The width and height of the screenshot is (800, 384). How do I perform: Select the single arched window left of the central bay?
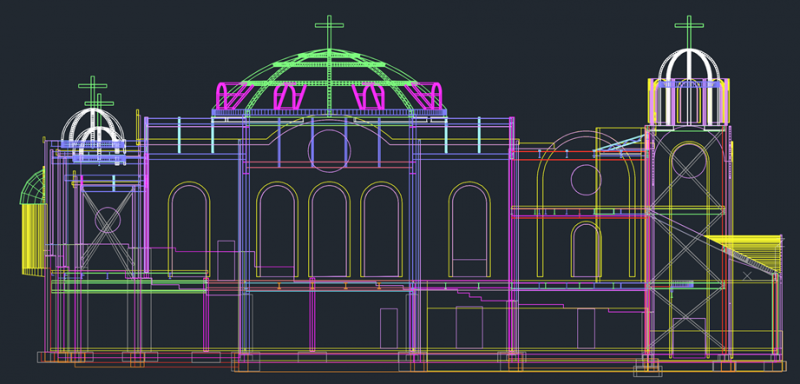coord(189,229)
